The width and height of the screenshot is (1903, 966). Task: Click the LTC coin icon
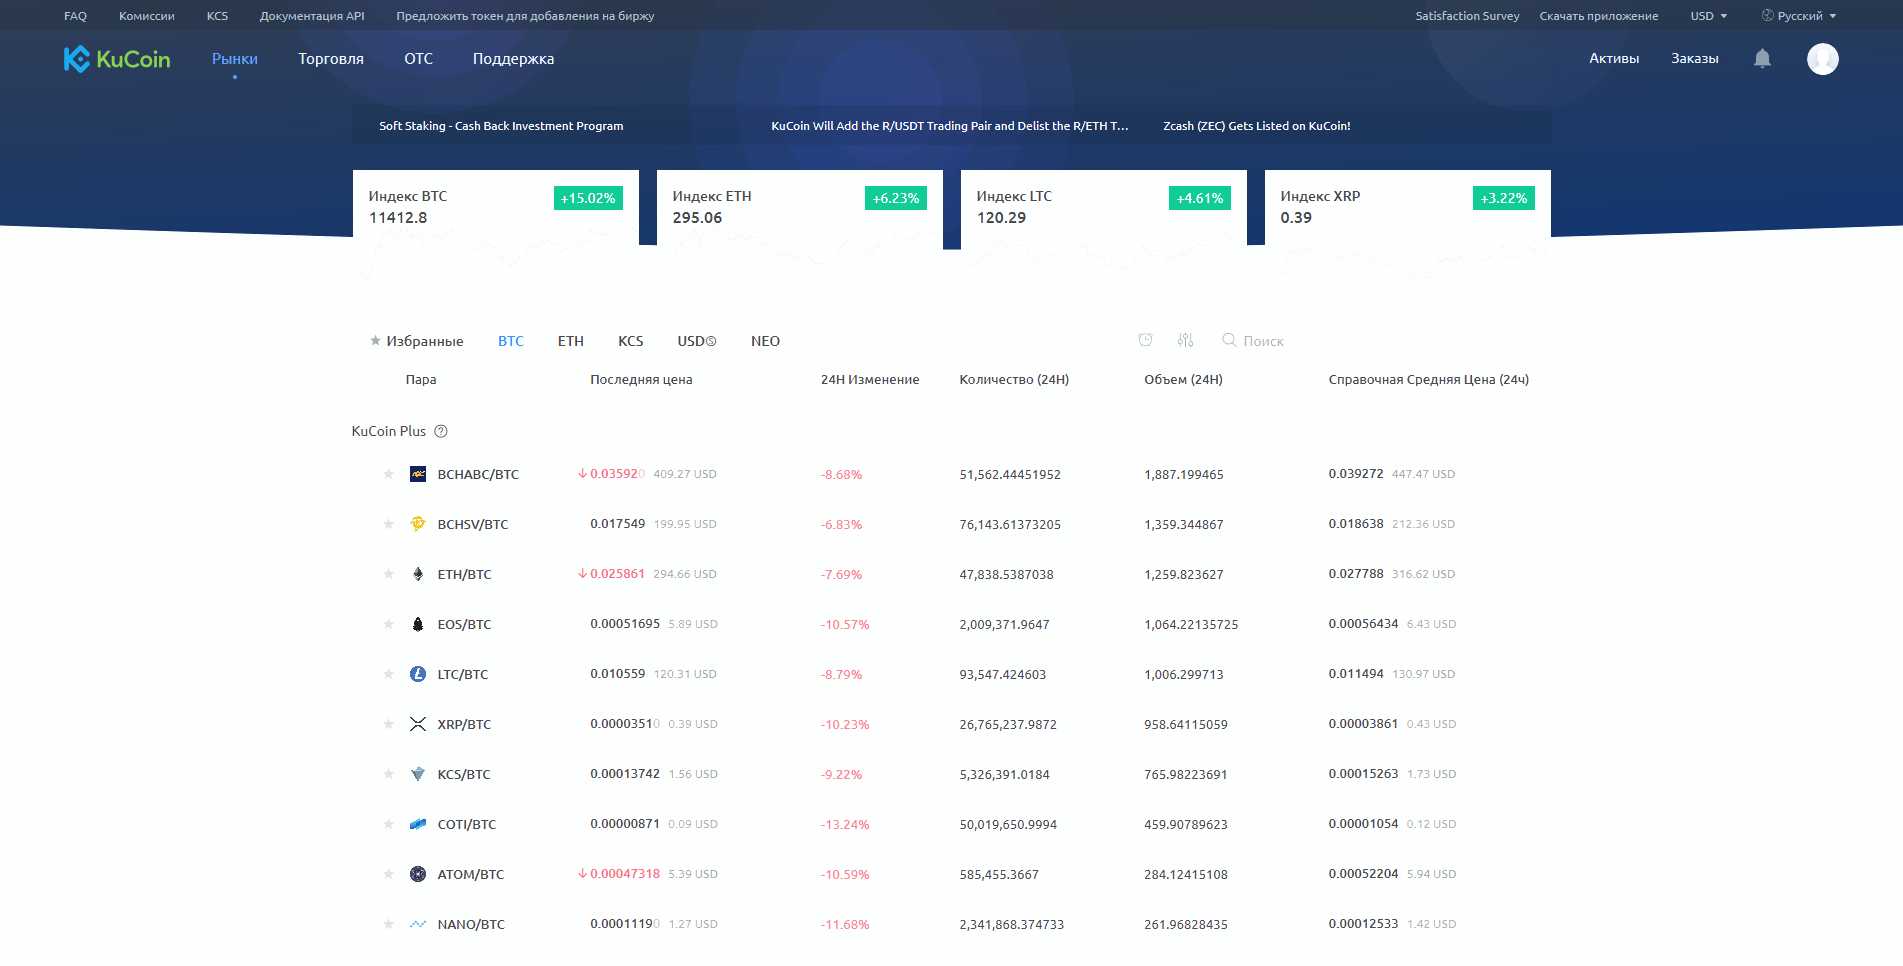click(x=418, y=674)
